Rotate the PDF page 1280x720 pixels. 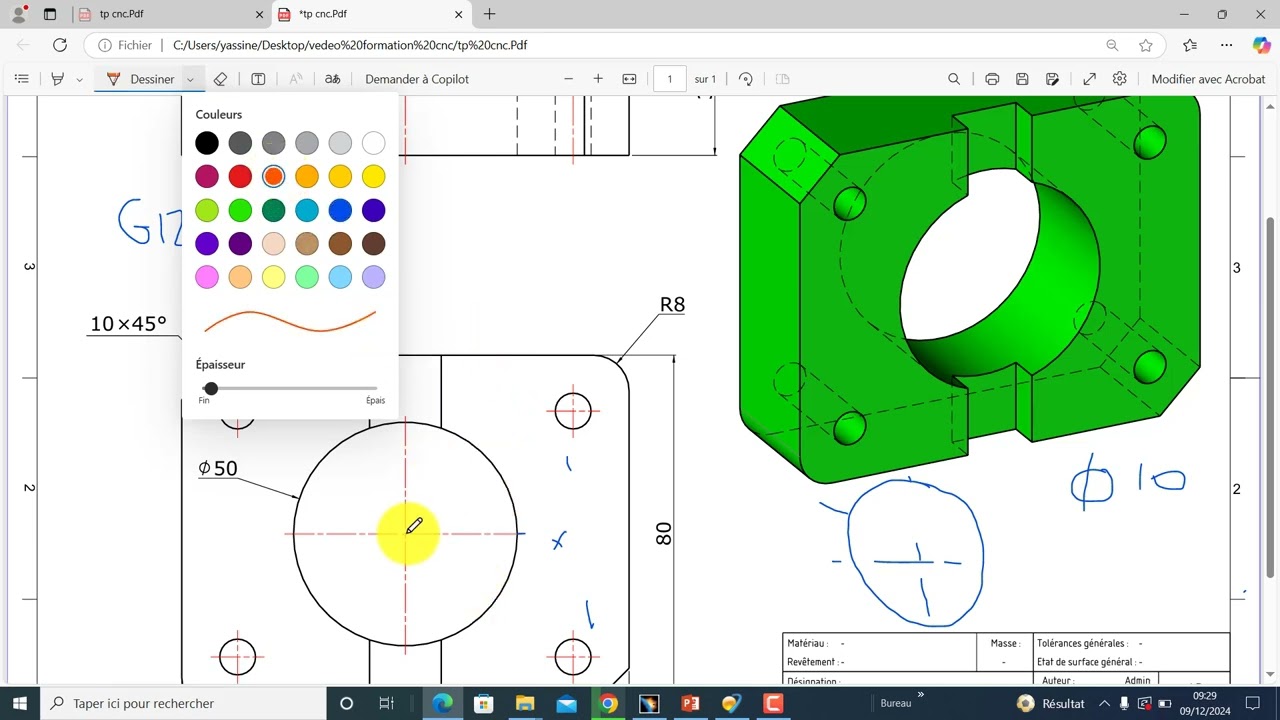pos(745,79)
